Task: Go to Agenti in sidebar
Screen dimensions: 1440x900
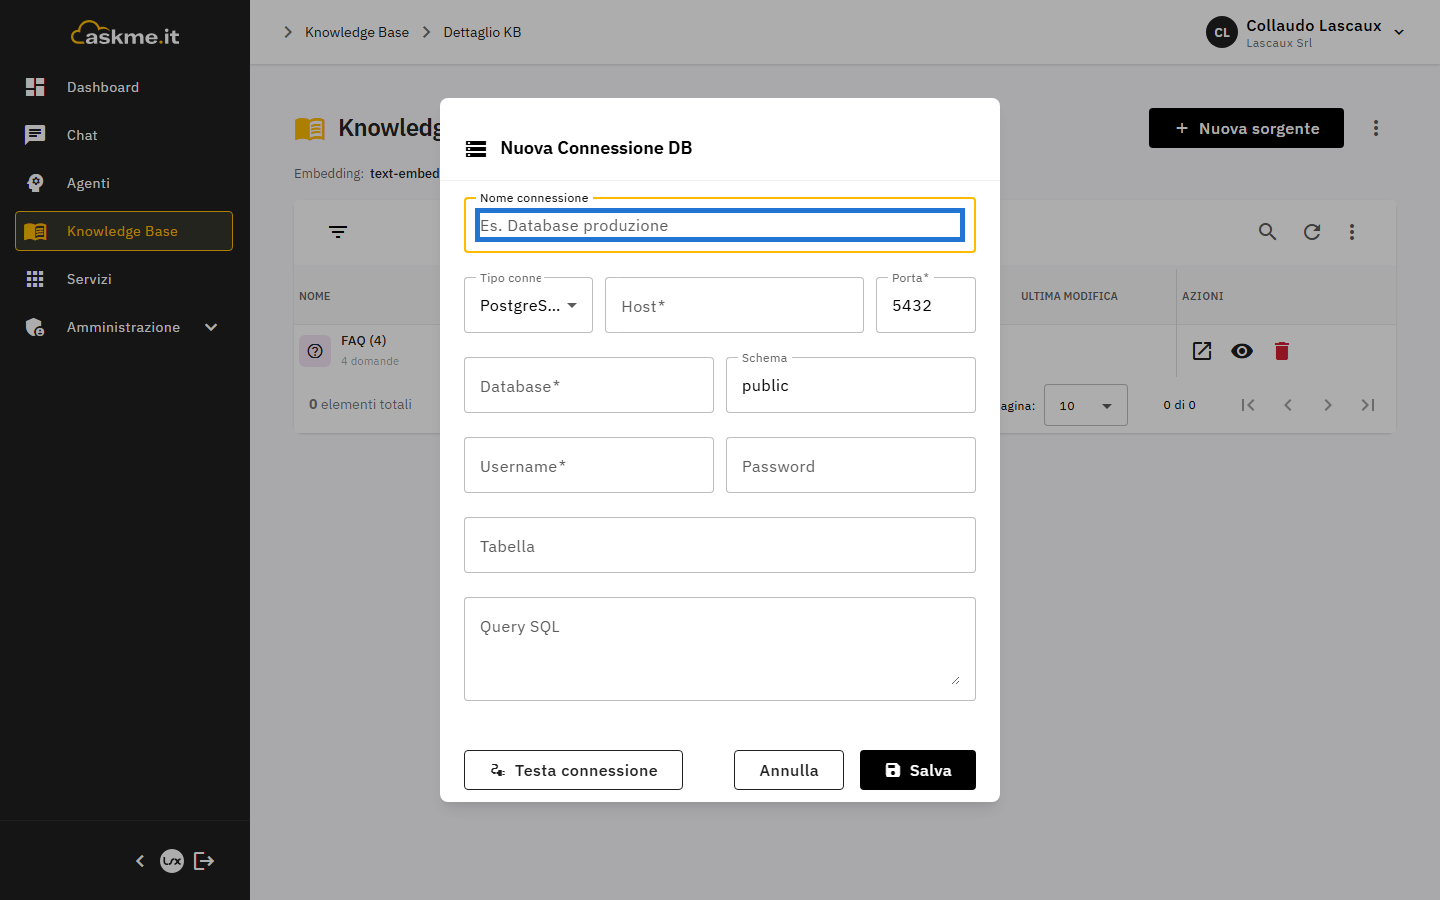Action: tap(124, 183)
